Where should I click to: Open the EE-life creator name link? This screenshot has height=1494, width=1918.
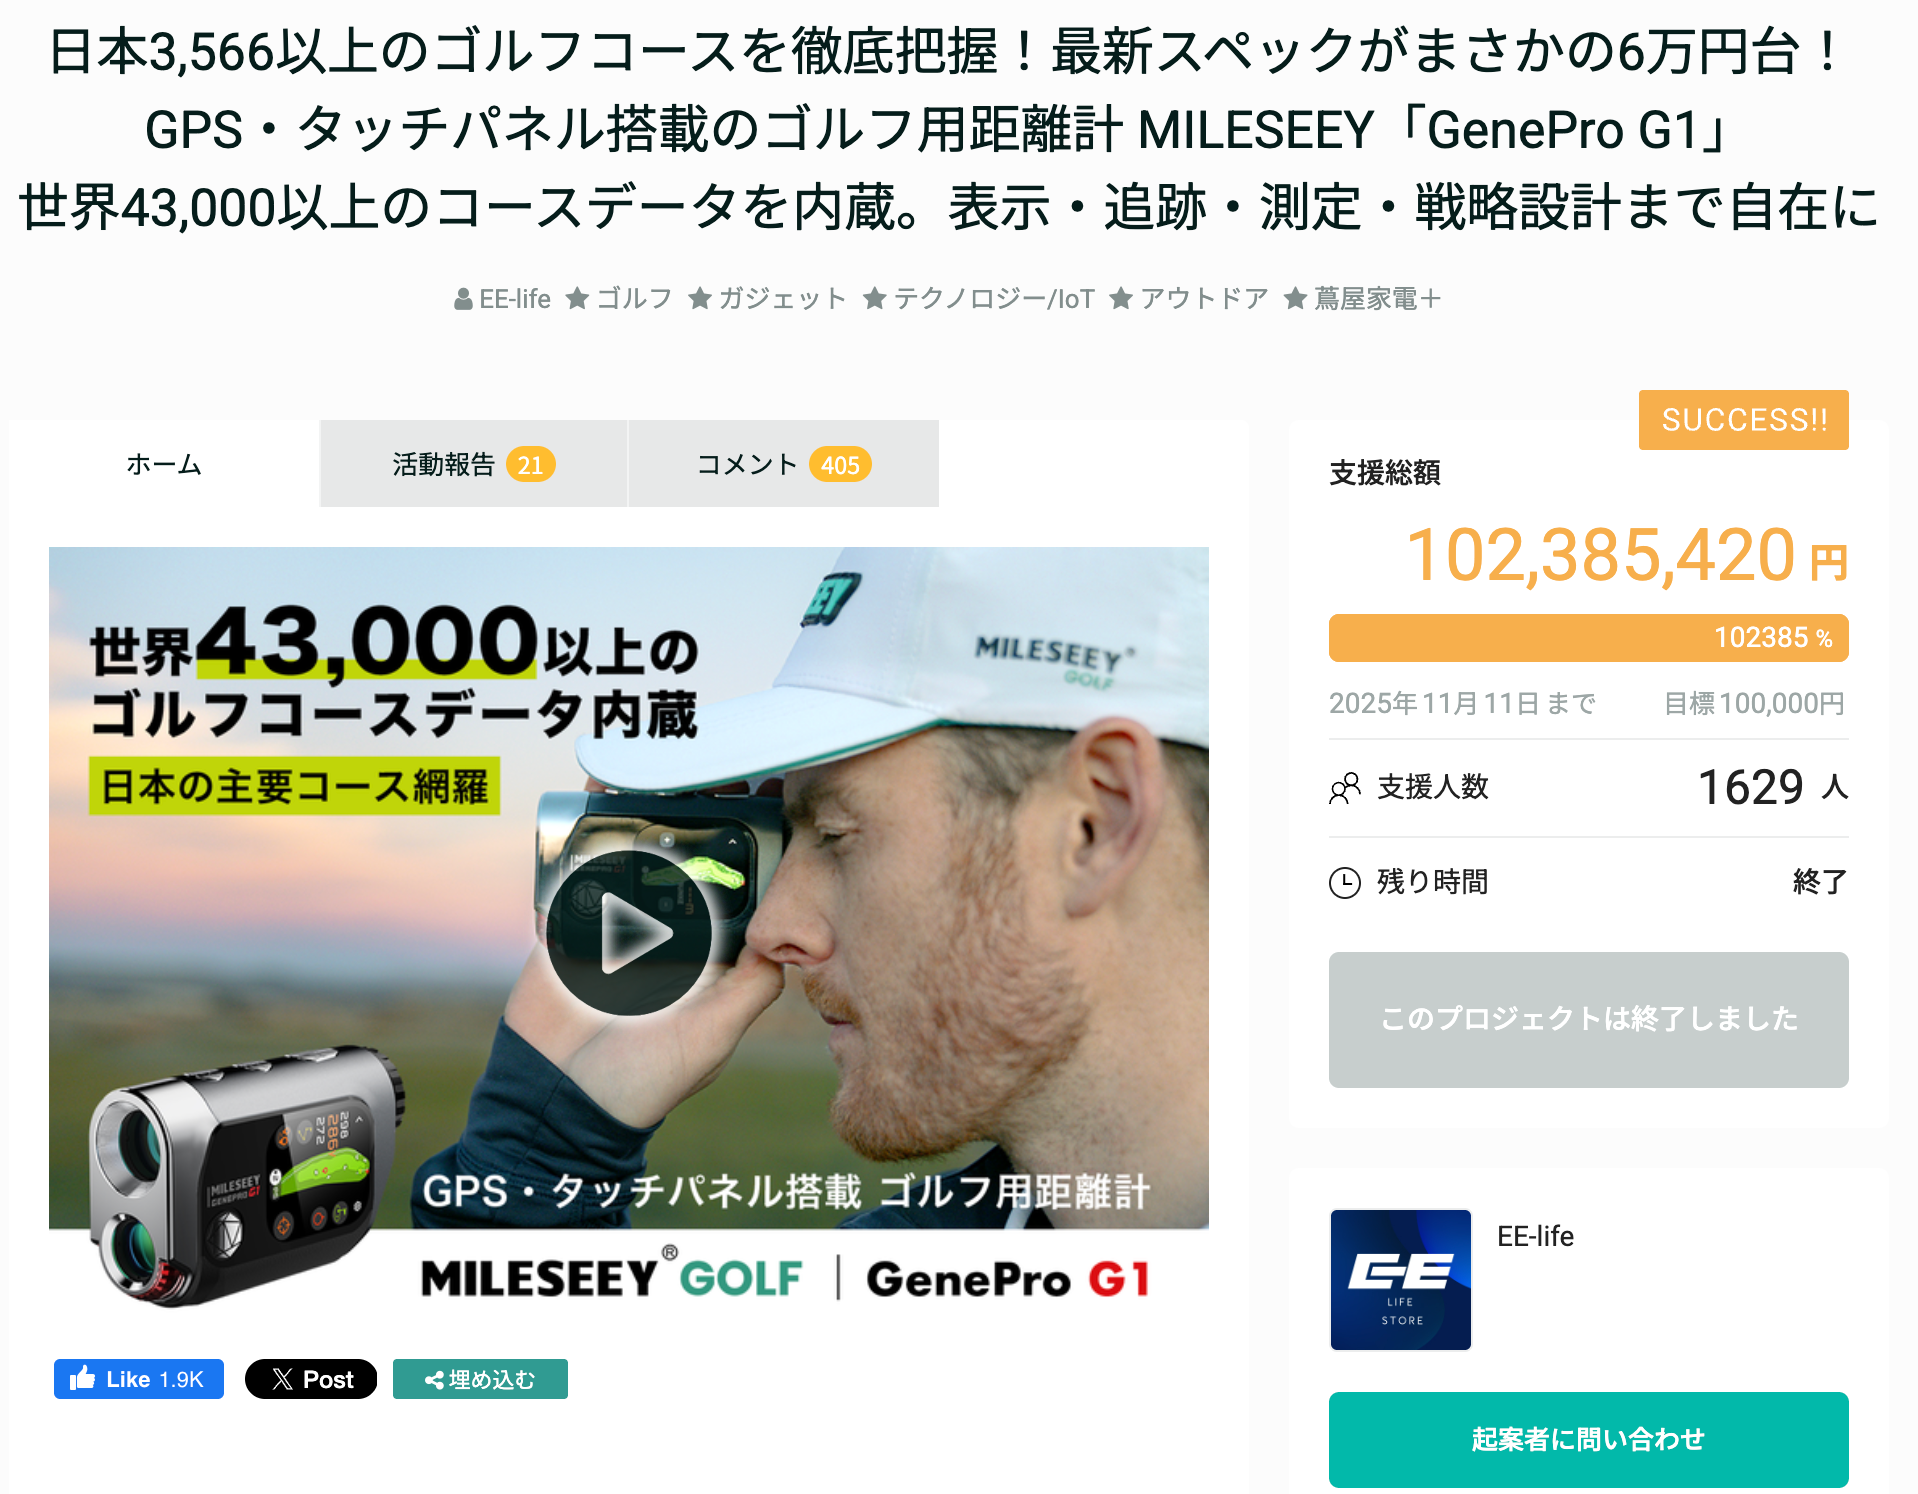[1535, 1236]
